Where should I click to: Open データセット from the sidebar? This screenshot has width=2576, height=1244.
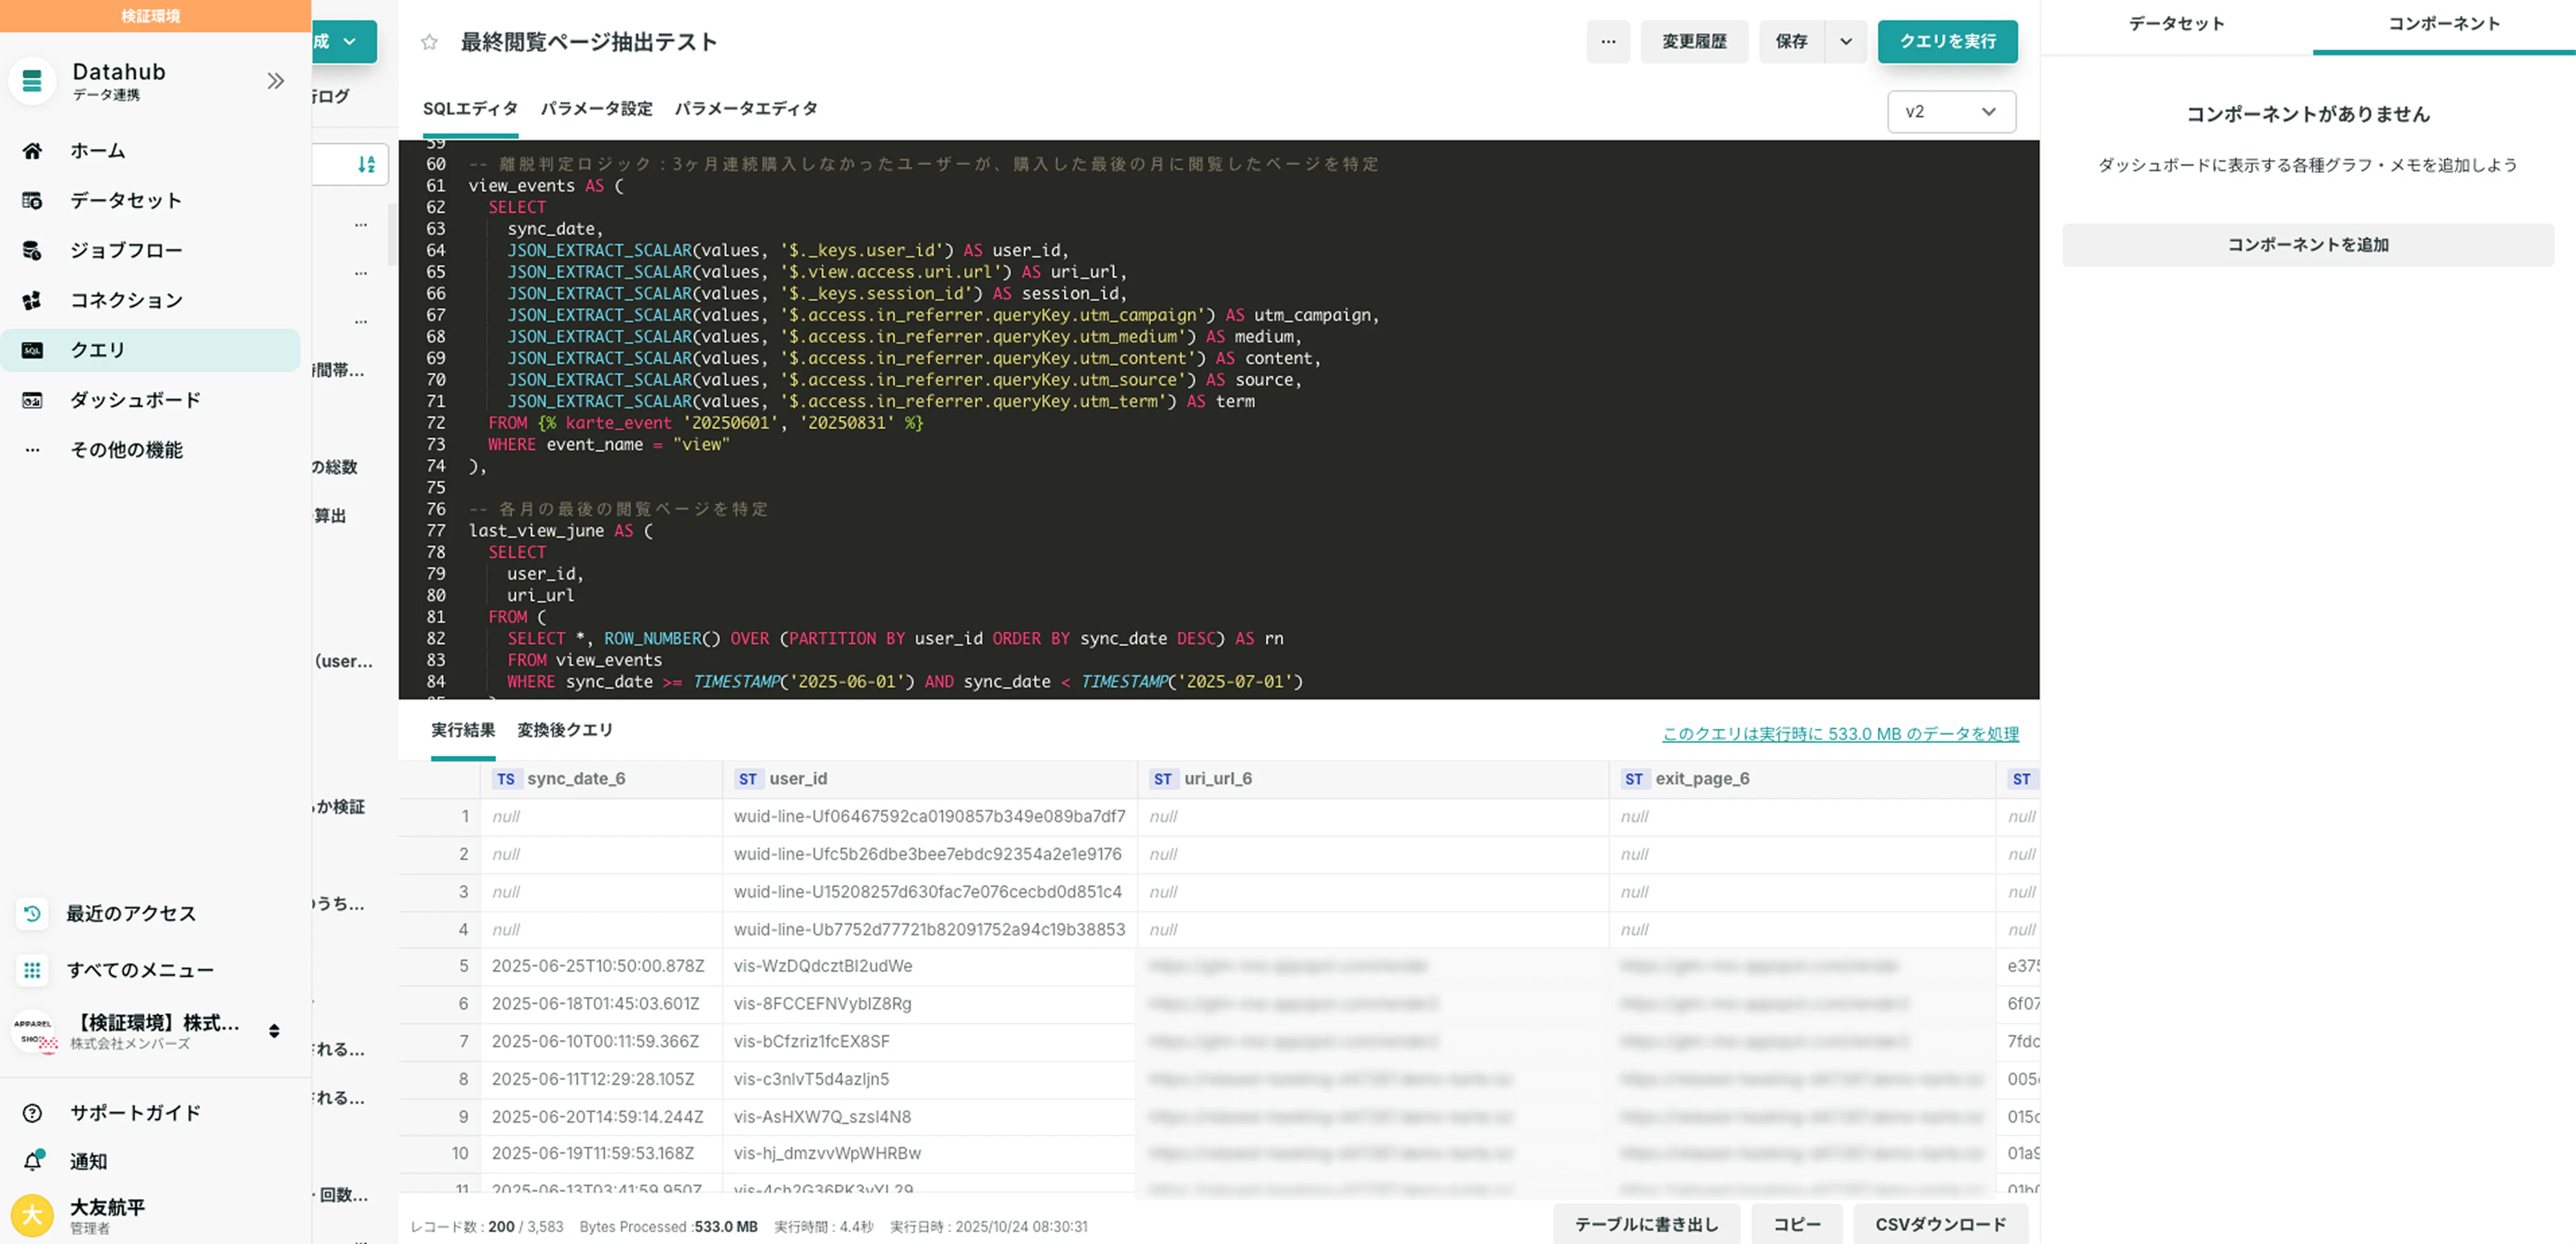(x=124, y=200)
